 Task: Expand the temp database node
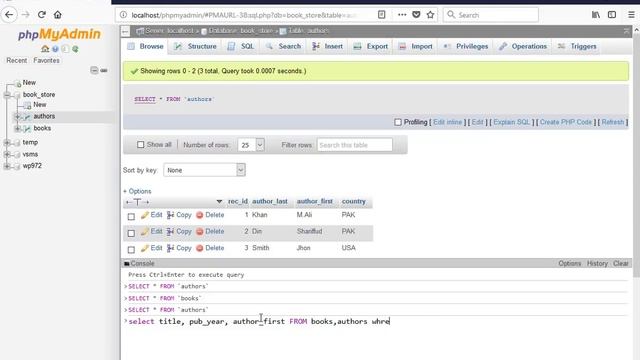[7, 142]
